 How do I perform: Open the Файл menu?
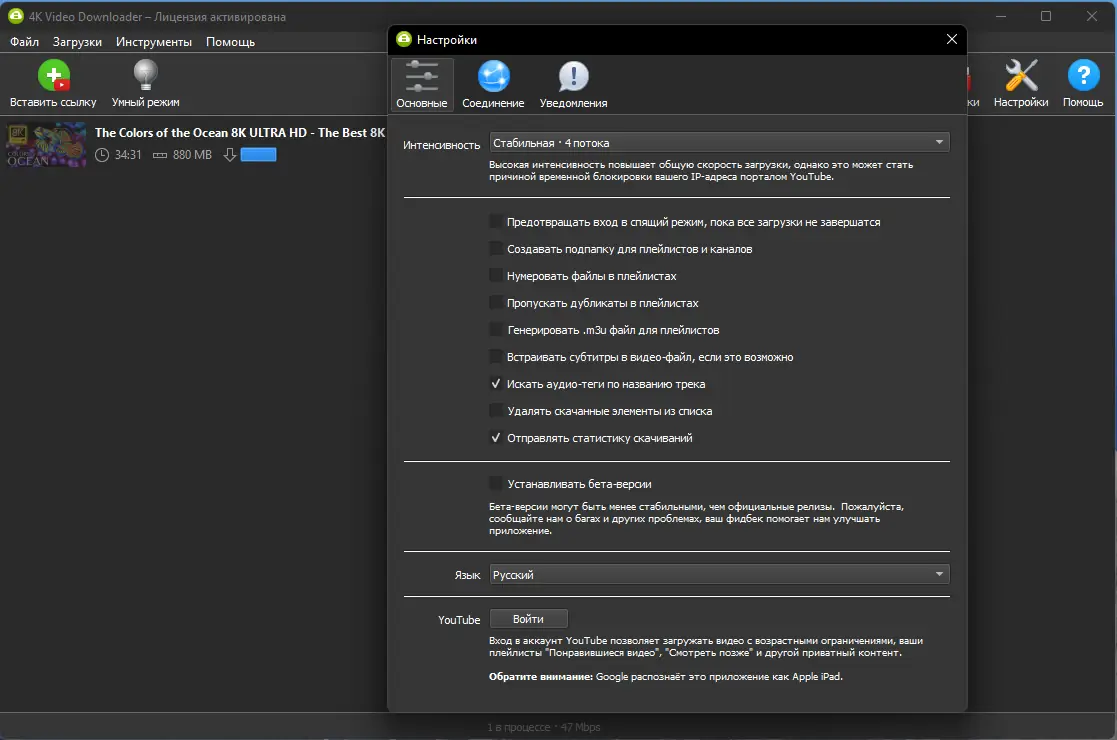pos(24,42)
